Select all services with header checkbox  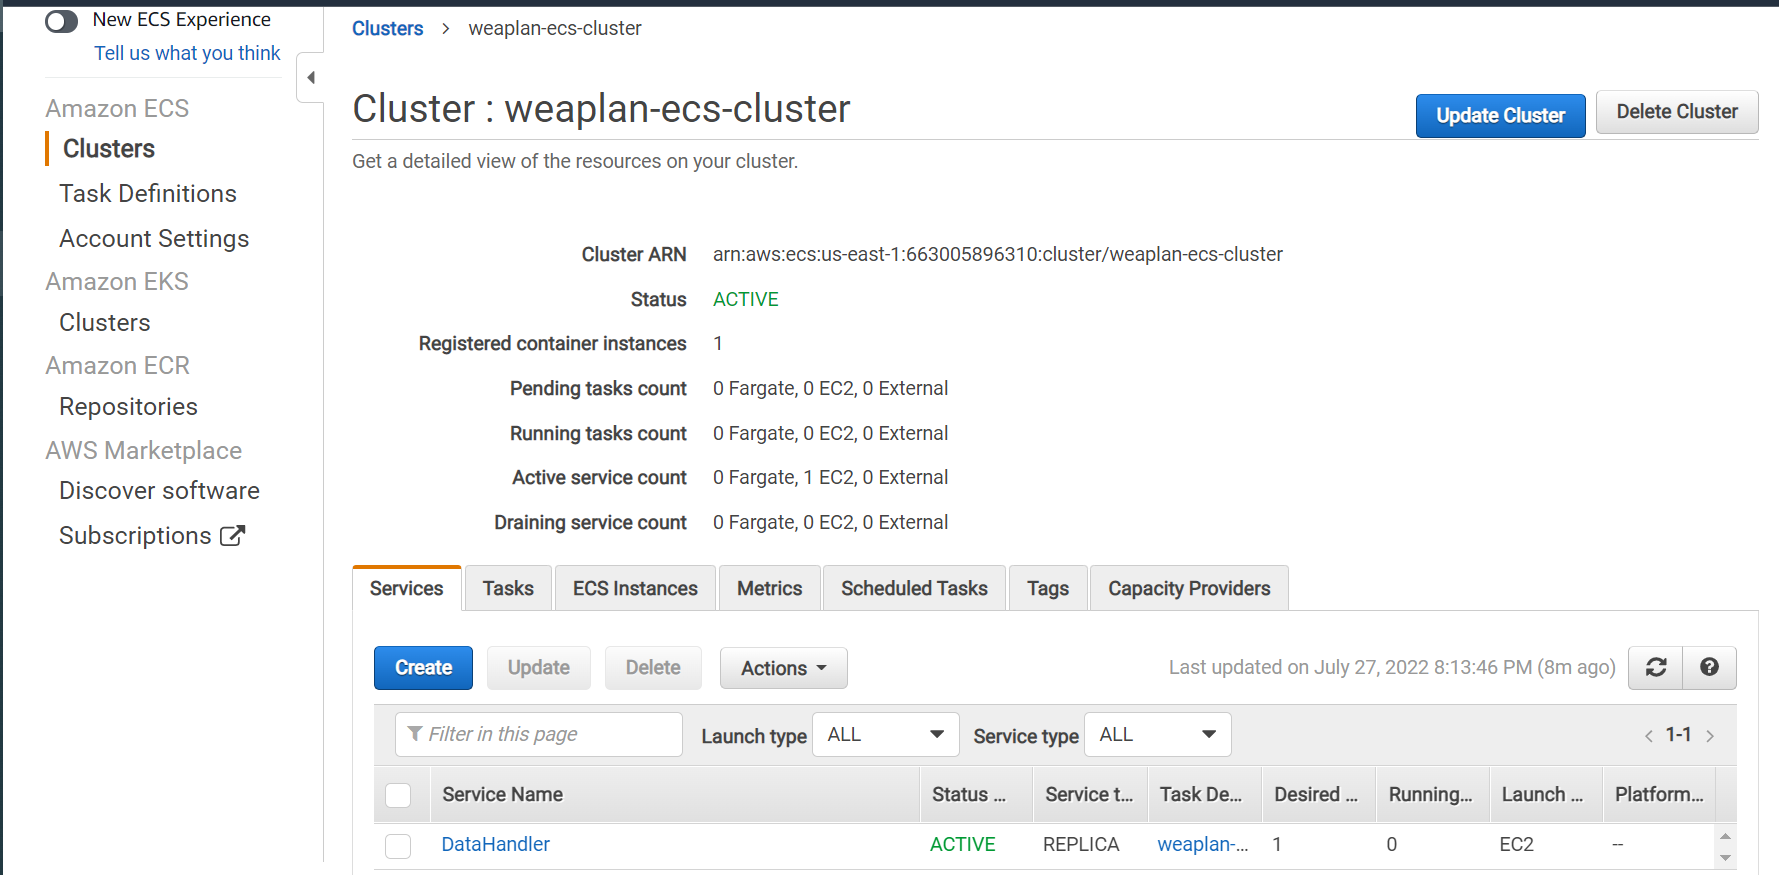(x=398, y=795)
